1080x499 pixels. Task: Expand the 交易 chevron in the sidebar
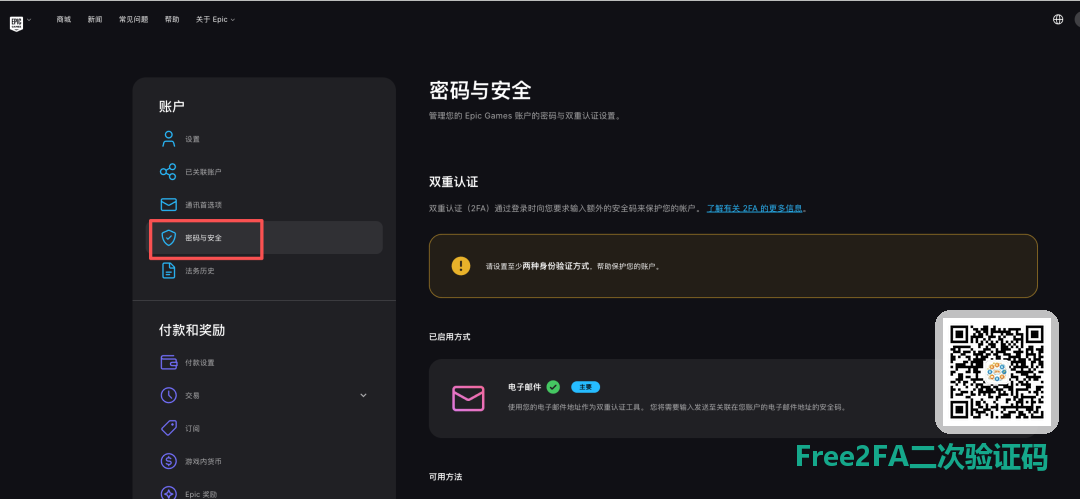[364, 395]
